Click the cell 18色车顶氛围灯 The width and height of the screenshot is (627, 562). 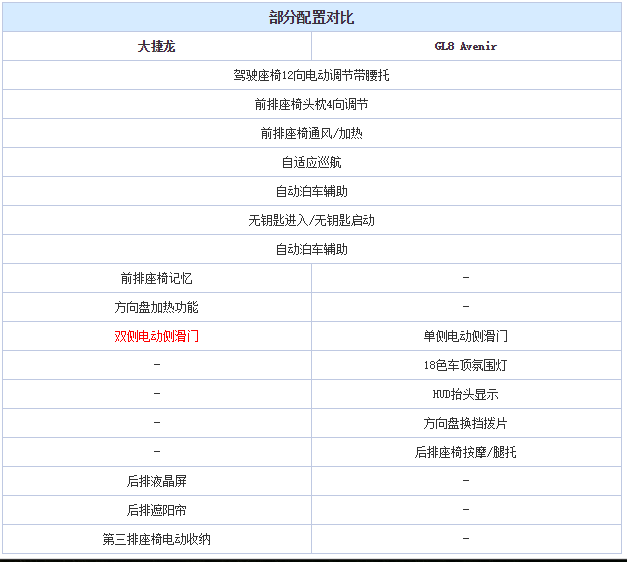pyautogui.click(x=466, y=365)
